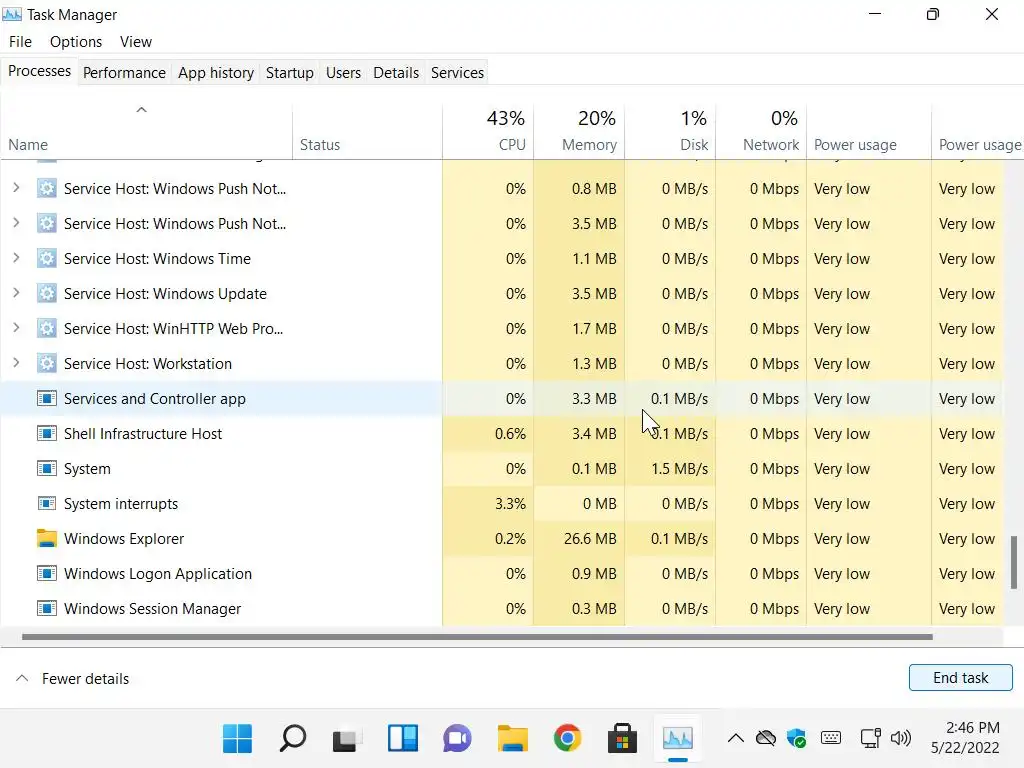The height and width of the screenshot is (768, 1024).
Task: Expand Service Host: Workstation
Action: pyautogui.click(x=16, y=363)
